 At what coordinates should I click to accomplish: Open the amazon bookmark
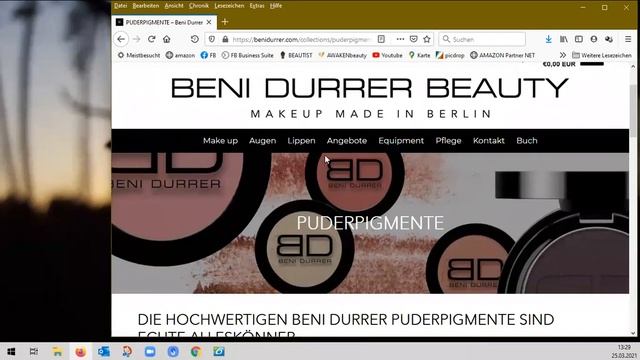(180, 55)
